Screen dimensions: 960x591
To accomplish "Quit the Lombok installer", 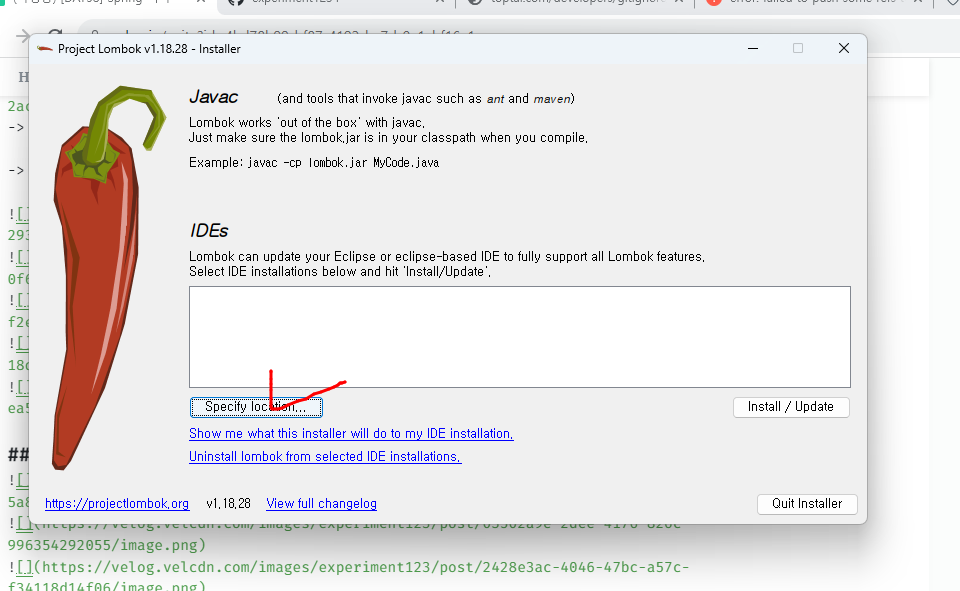I will pos(807,504).
